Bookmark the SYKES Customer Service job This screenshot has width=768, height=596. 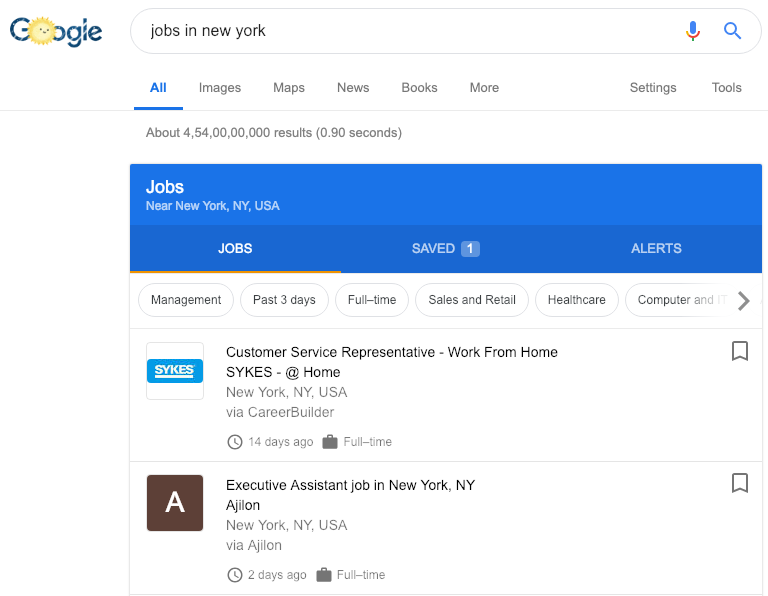pos(740,351)
